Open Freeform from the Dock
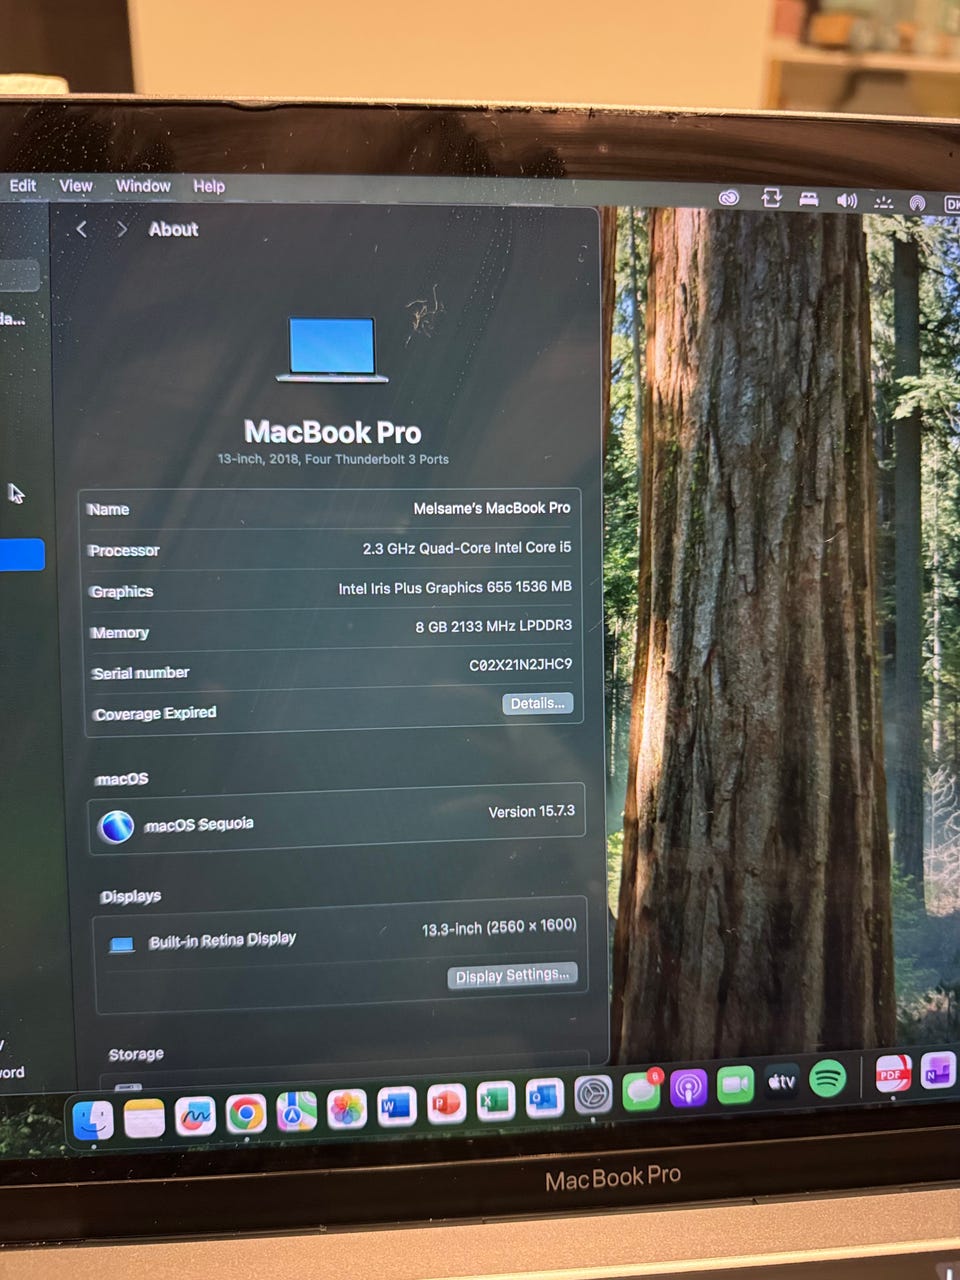Image resolution: width=960 pixels, height=1280 pixels. [195, 1115]
